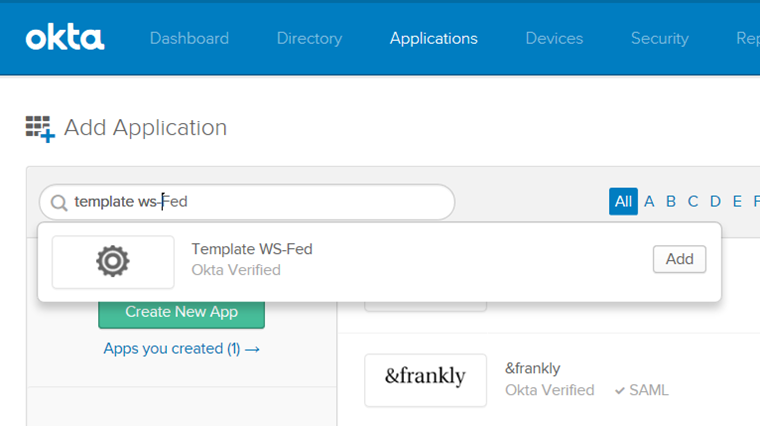Click the application search field
760x426 pixels.
pyautogui.click(x=247, y=202)
